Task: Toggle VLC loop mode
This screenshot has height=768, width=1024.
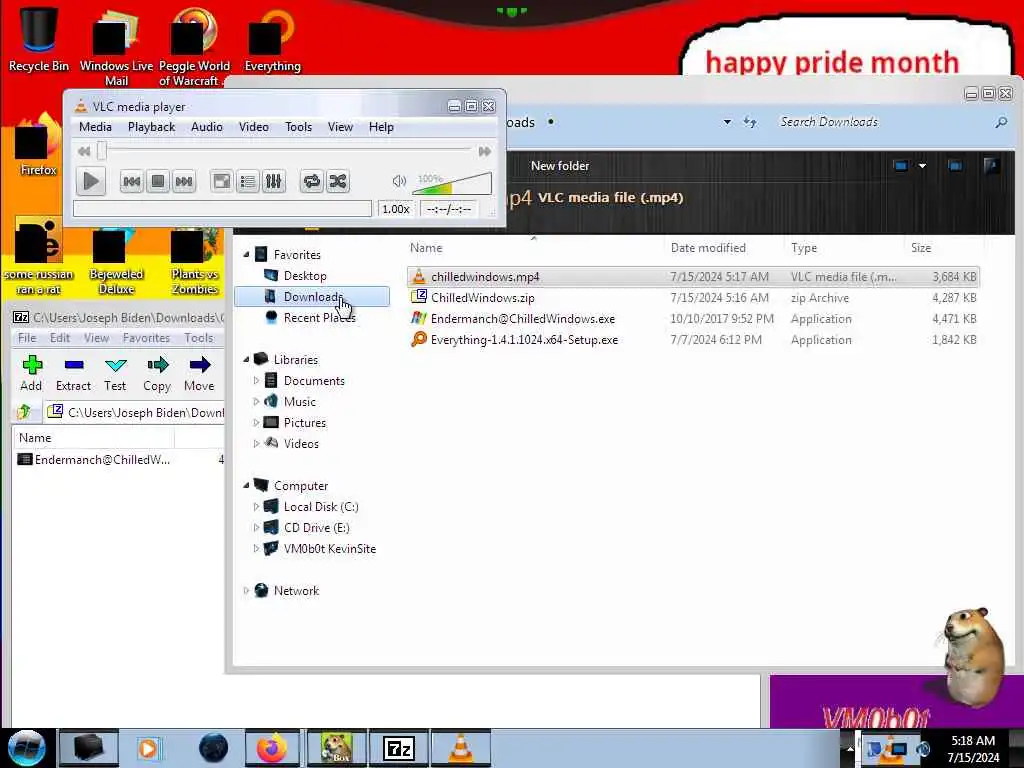Action: (312, 181)
